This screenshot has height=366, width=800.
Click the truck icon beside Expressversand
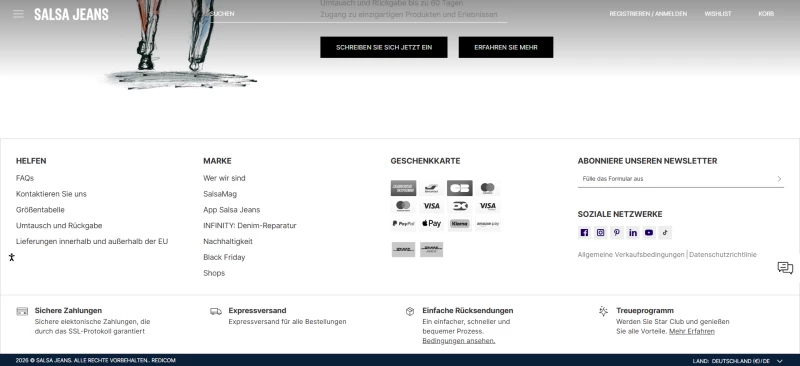(x=216, y=311)
